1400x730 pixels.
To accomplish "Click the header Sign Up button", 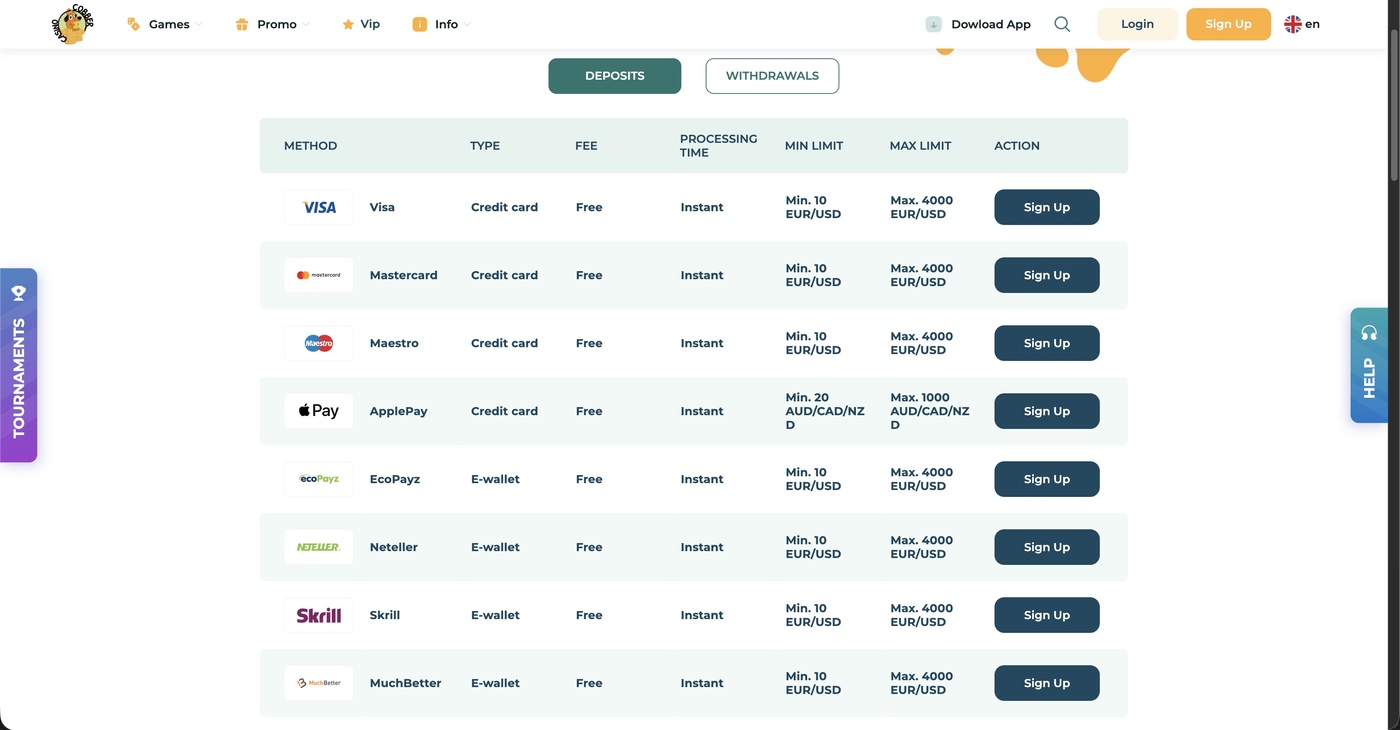I will pyautogui.click(x=1229, y=24).
